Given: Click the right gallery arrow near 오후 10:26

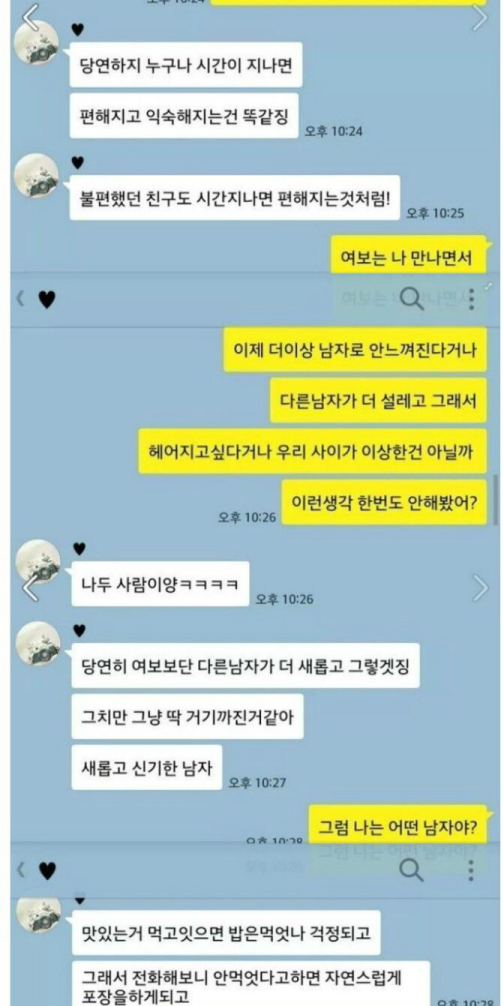Looking at the screenshot, I should (480, 588).
